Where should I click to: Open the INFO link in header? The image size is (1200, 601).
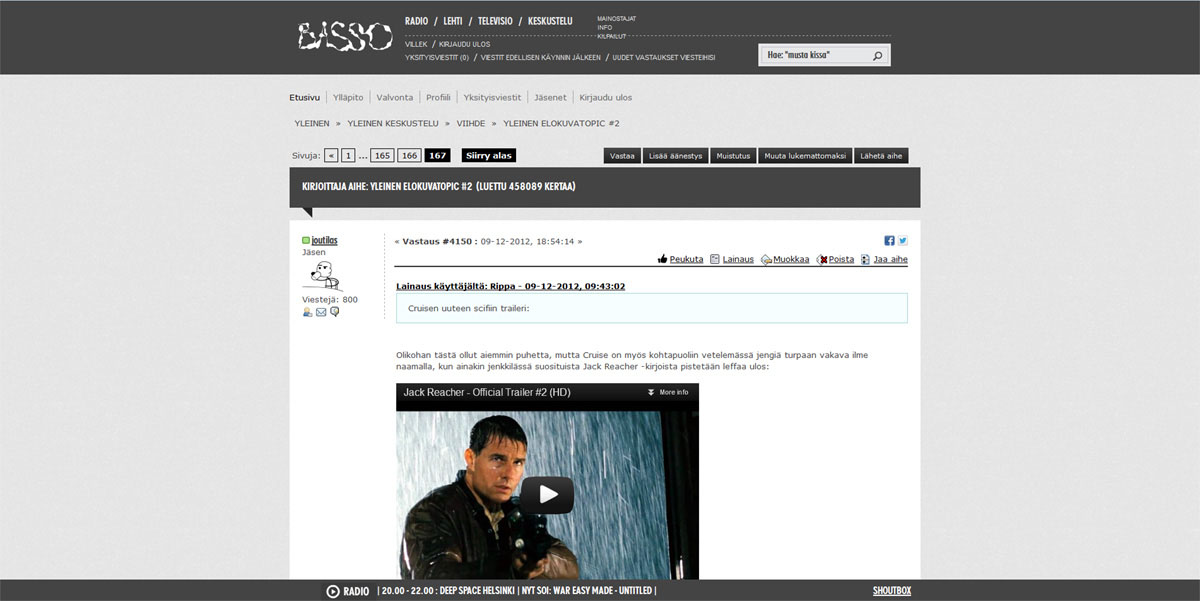click(x=604, y=27)
